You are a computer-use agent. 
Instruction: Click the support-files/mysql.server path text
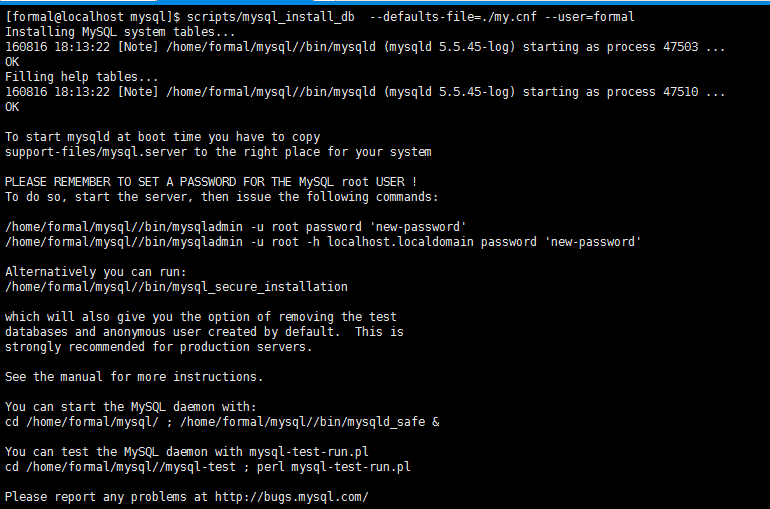click(96, 152)
